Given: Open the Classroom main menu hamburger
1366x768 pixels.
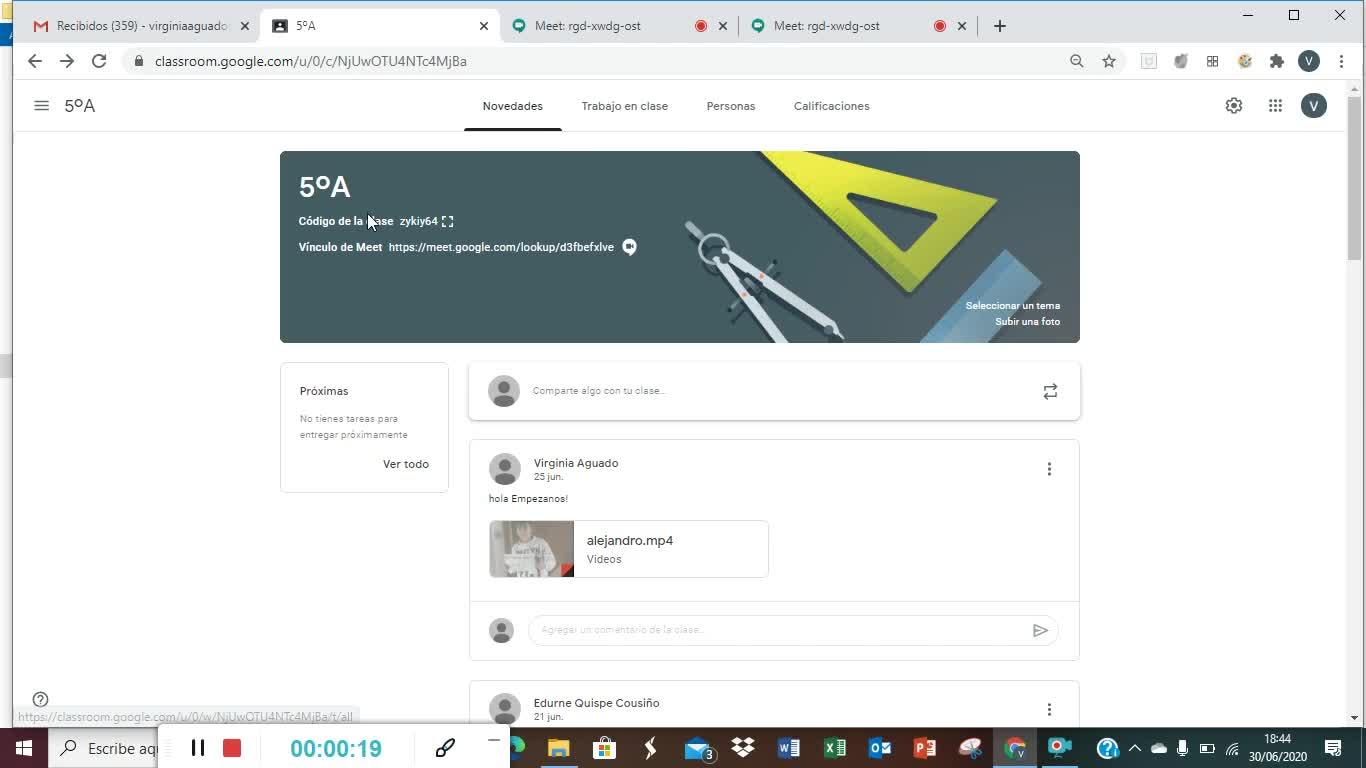Looking at the screenshot, I should click(41, 105).
